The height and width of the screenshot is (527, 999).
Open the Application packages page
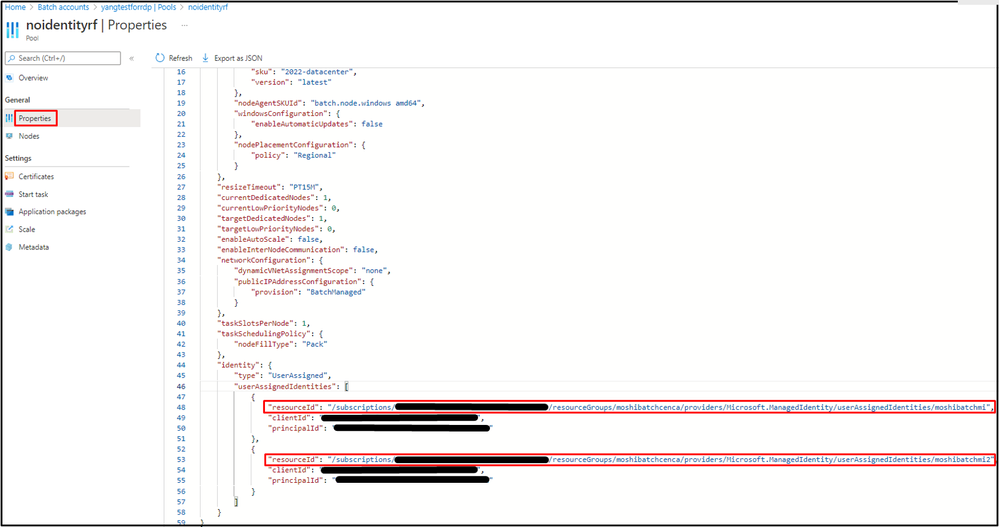[52, 212]
